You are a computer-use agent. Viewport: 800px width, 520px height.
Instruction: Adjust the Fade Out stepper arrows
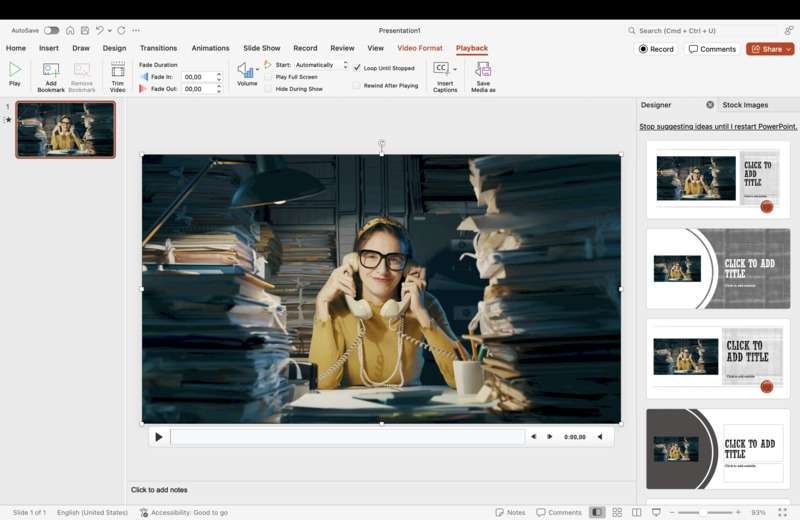pos(219,89)
